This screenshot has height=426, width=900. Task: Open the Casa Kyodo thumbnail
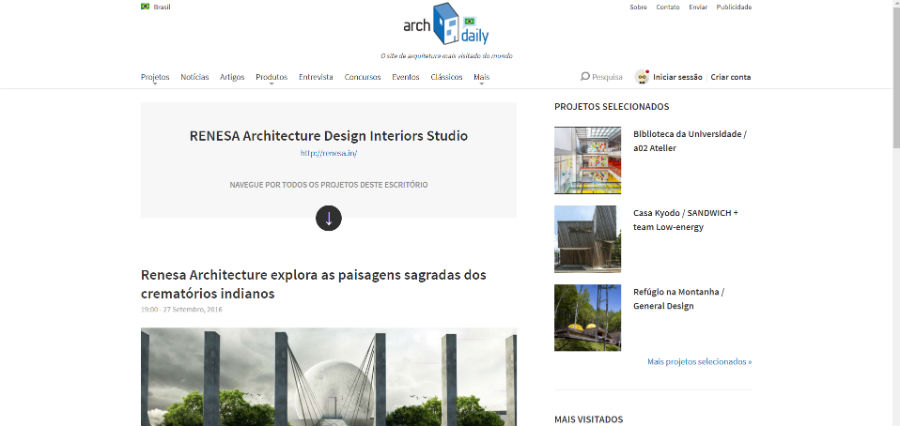[588, 239]
